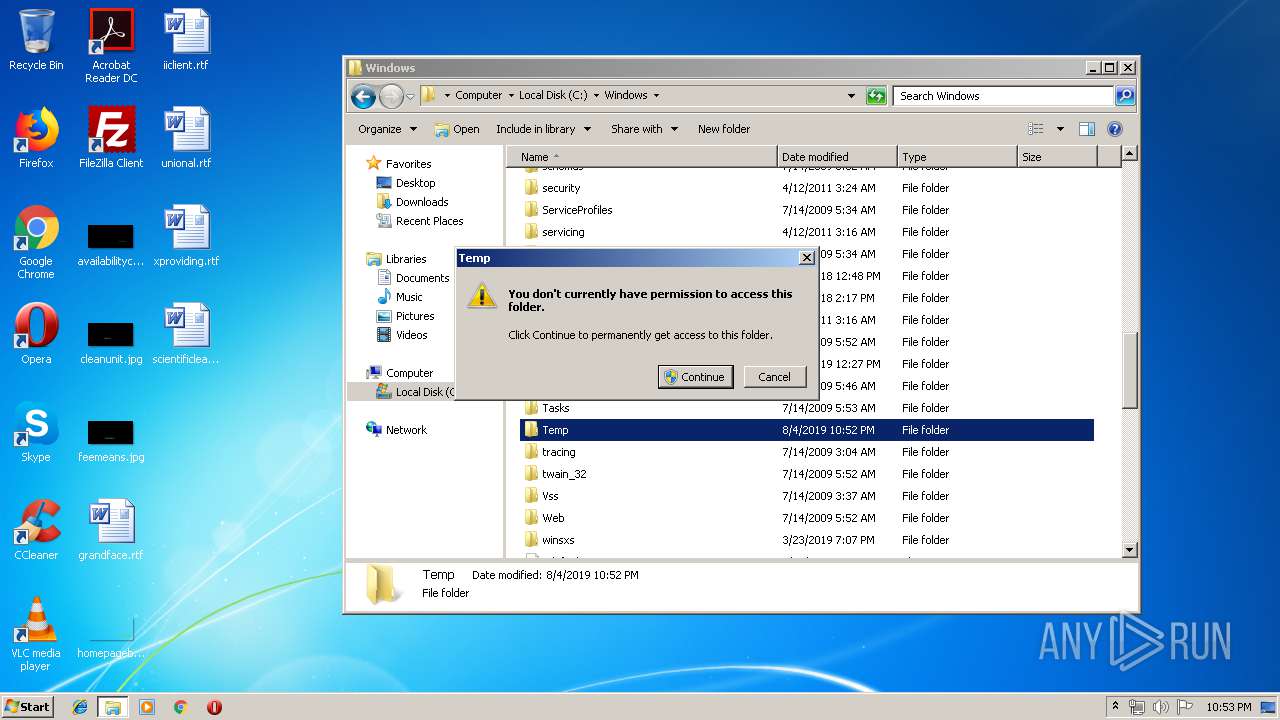Sort by the Date modified column header
This screenshot has height=720, width=1280.
point(837,157)
